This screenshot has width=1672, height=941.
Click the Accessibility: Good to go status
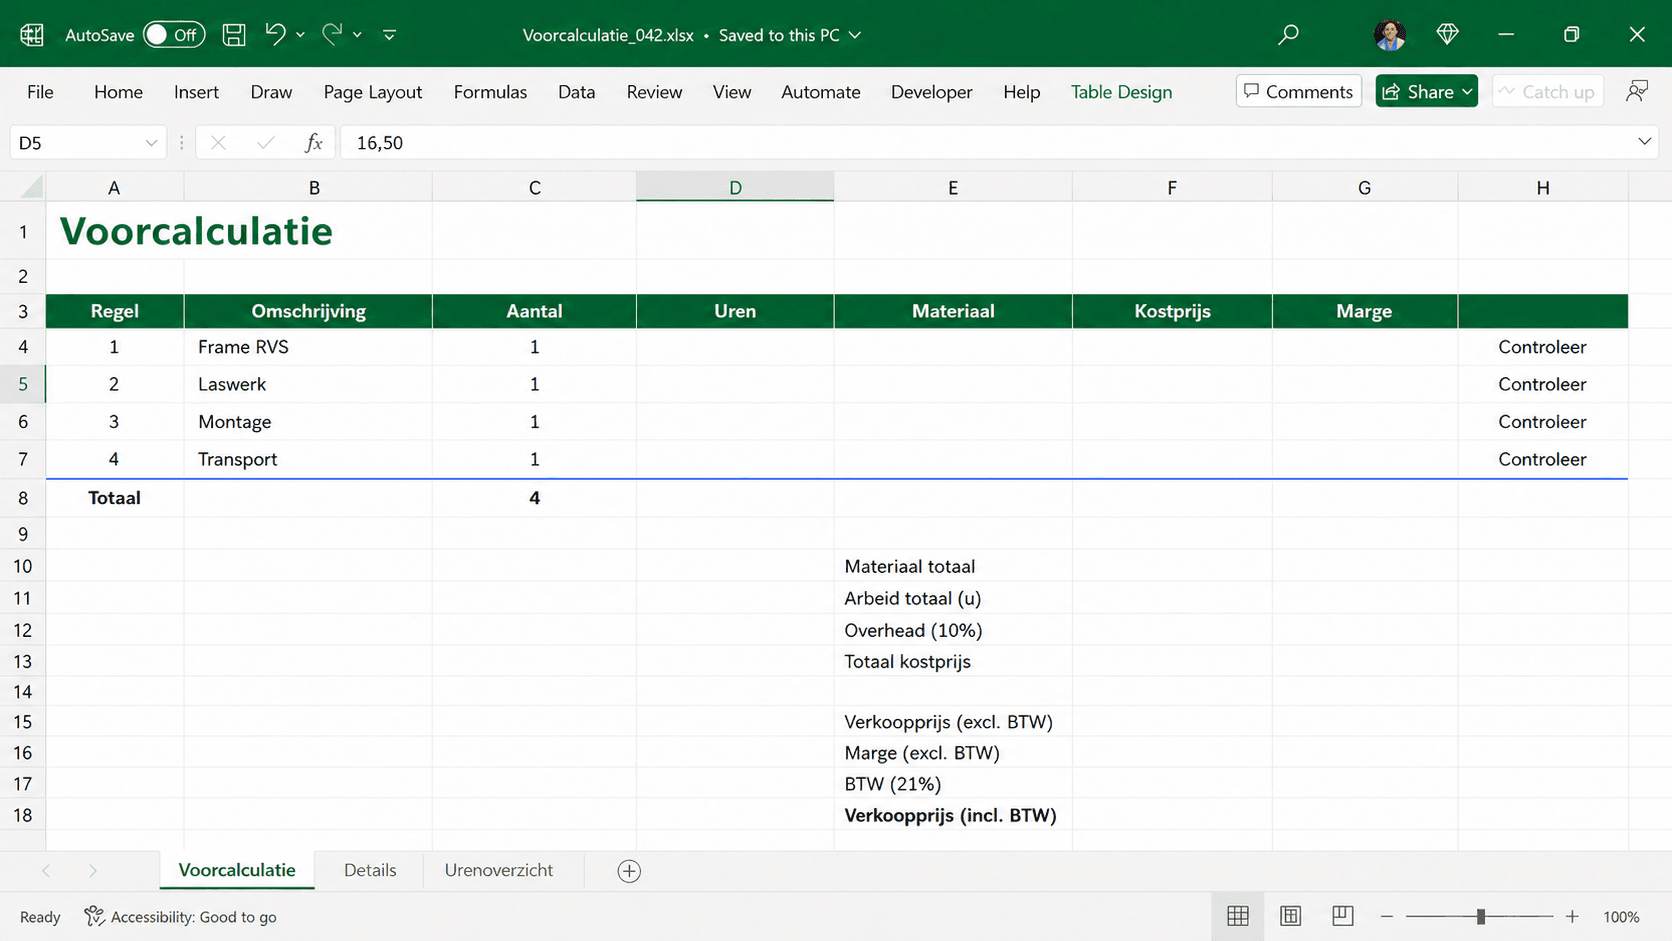click(x=181, y=917)
